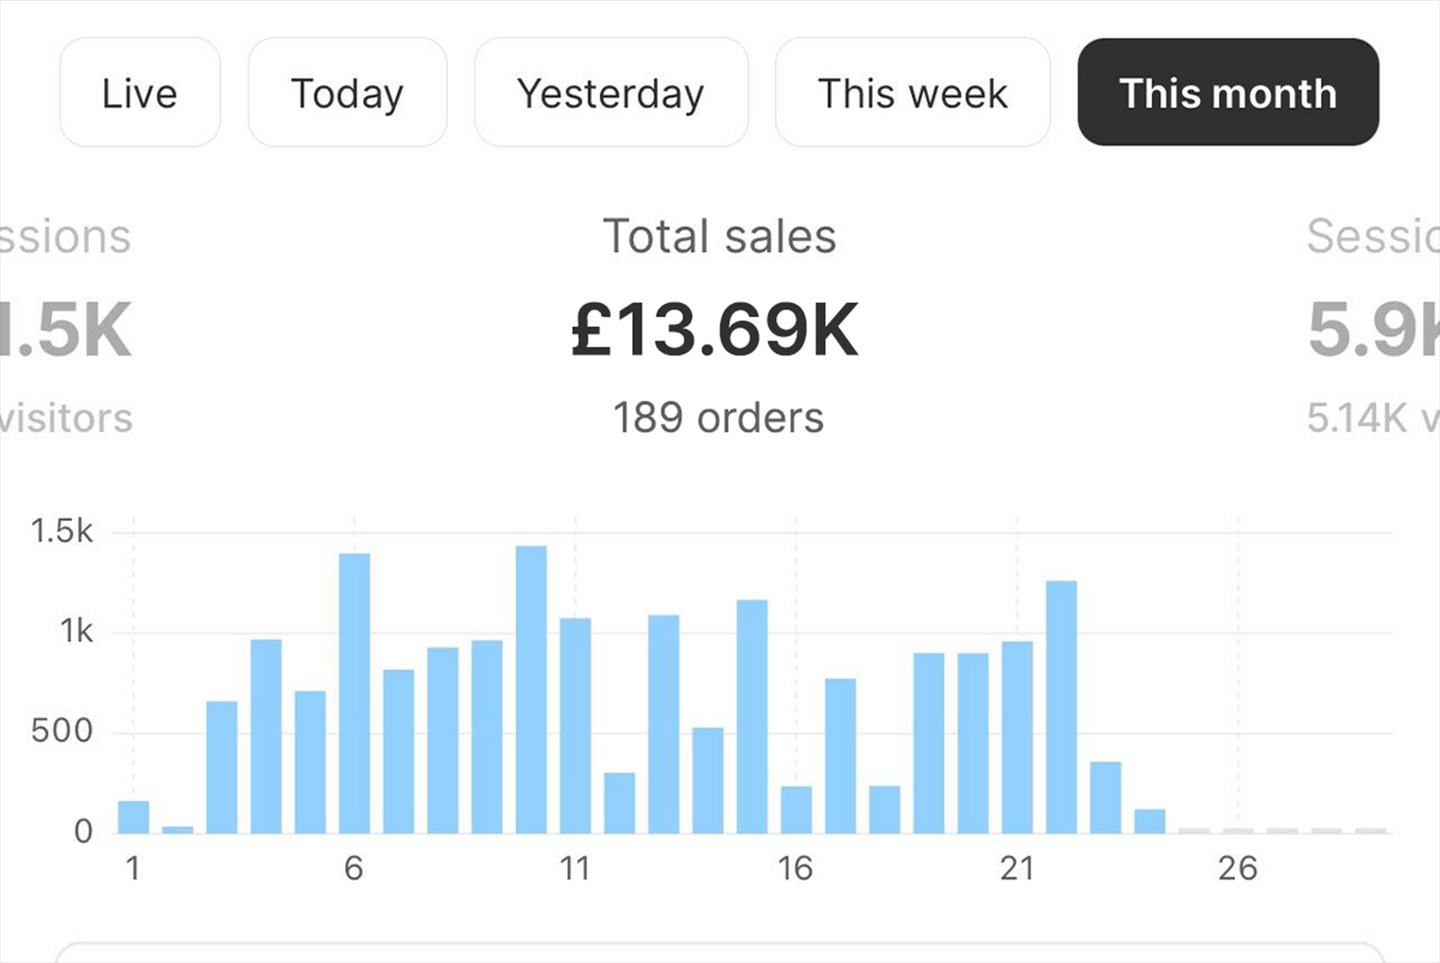1440x963 pixels.
Task: Tap the day 26 x-axis label
Action: point(1237,868)
